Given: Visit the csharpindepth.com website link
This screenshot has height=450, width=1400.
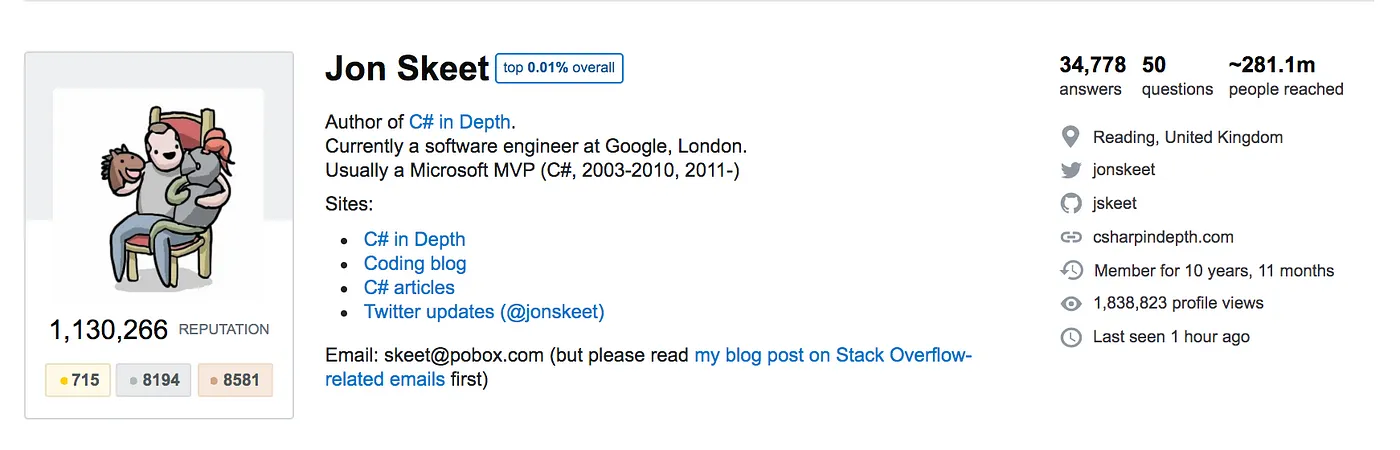Looking at the screenshot, I should (x=1163, y=238).
